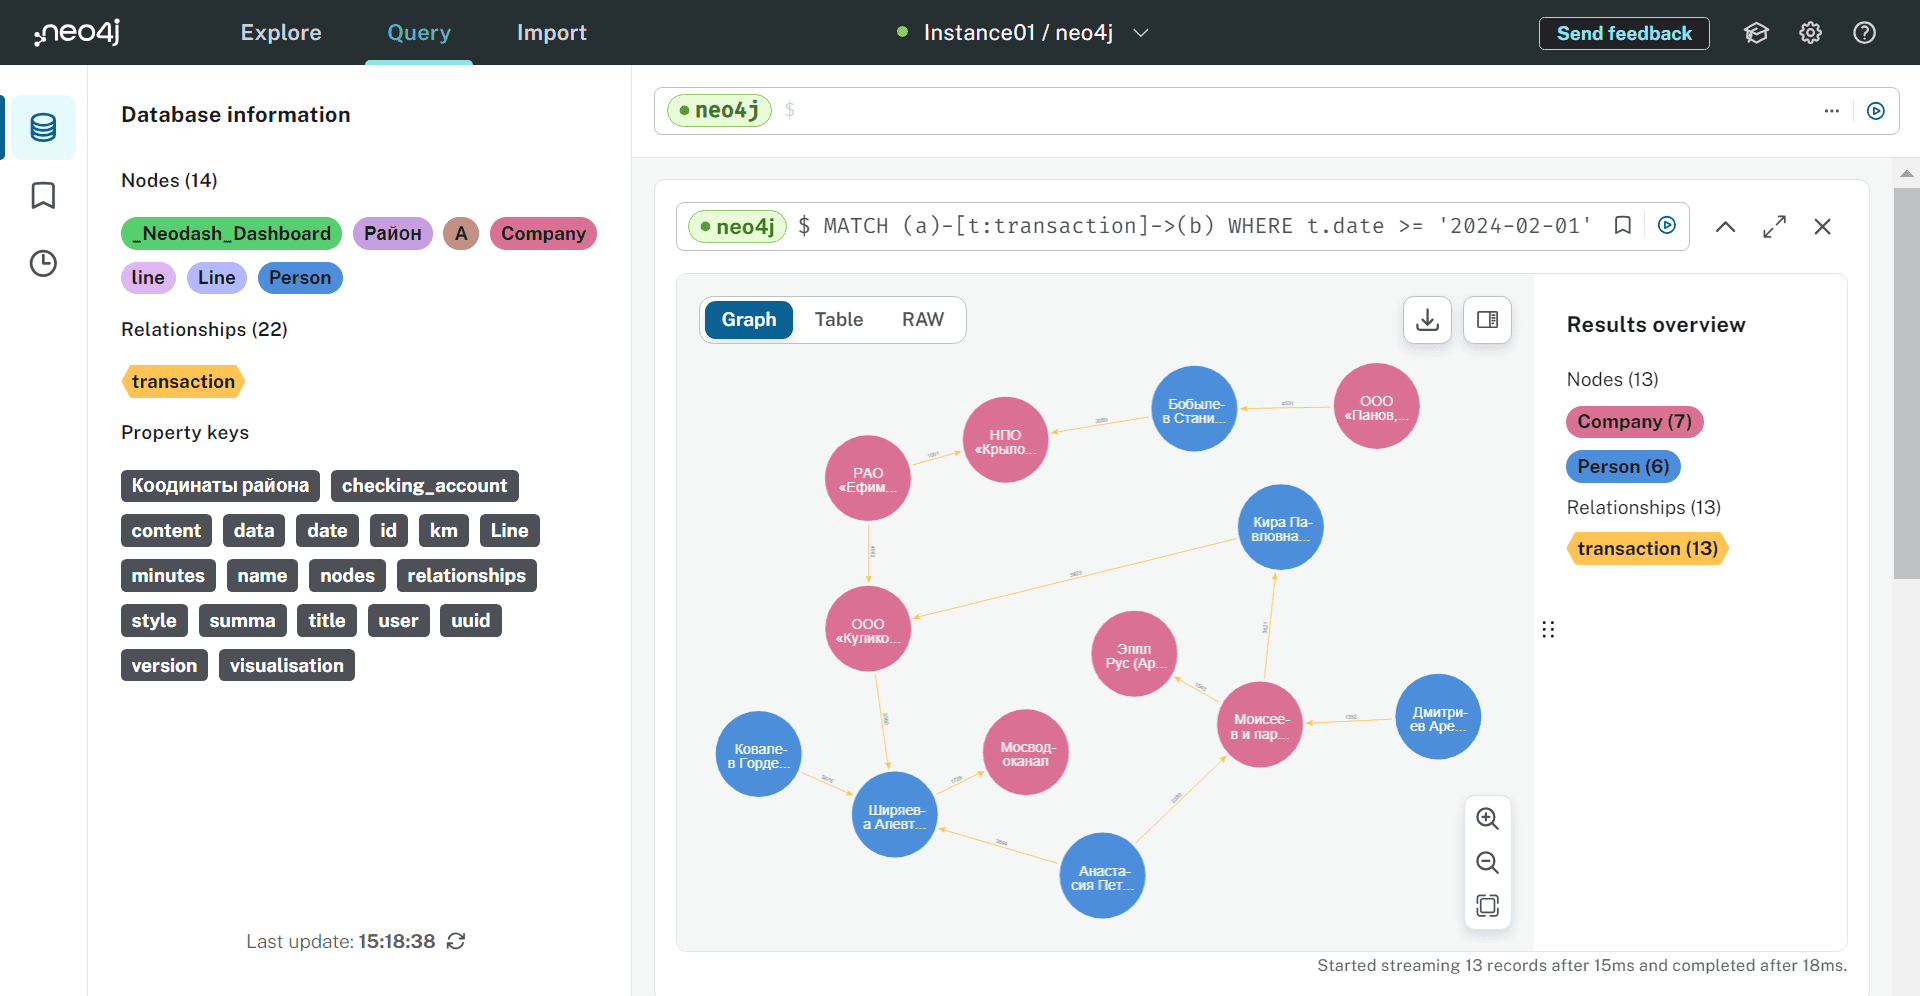1920x996 pixels.
Task: Save the MATCH query as bookmark
Action: coord(1623,226)
